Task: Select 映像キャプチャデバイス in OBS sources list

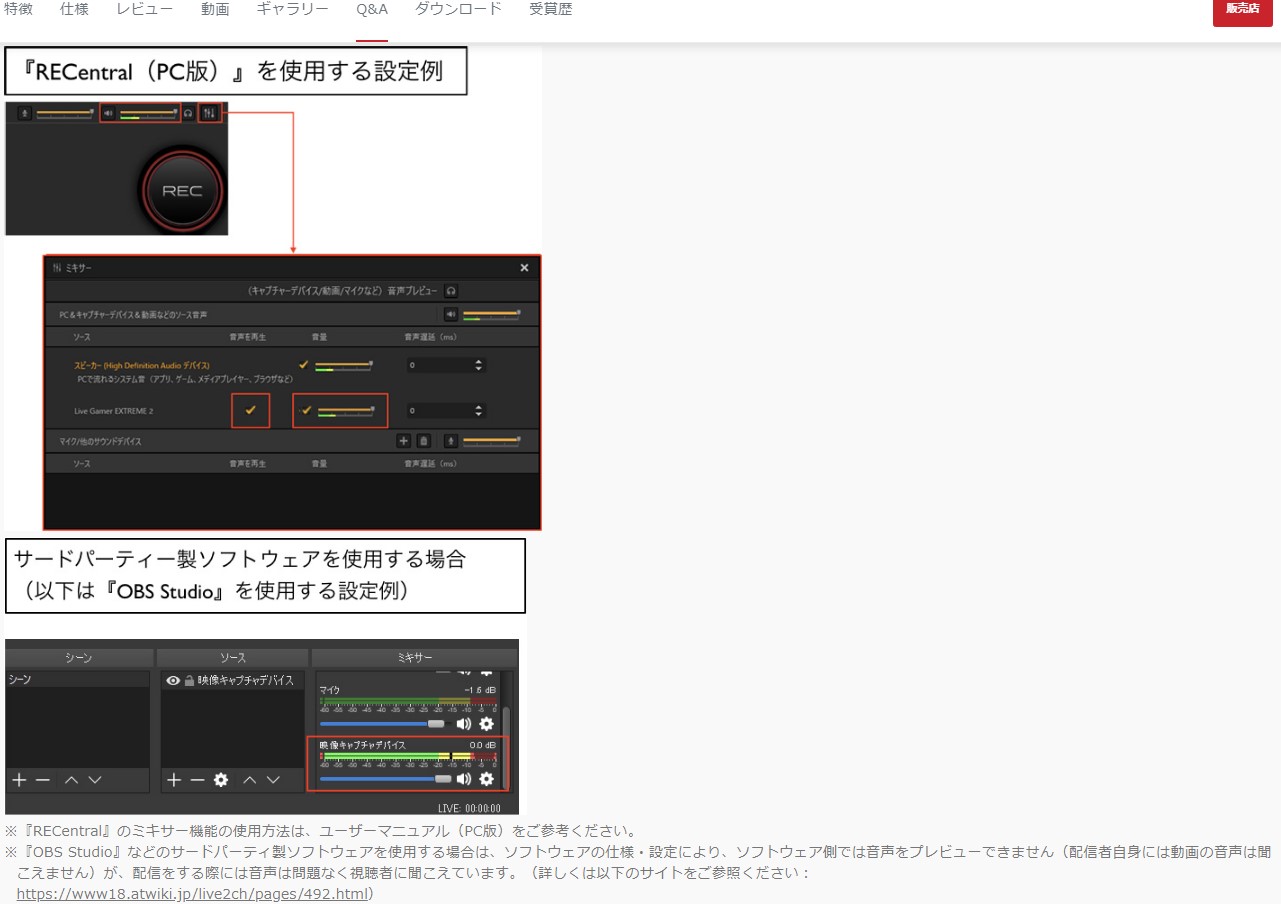Action: (x=246, y=680)
